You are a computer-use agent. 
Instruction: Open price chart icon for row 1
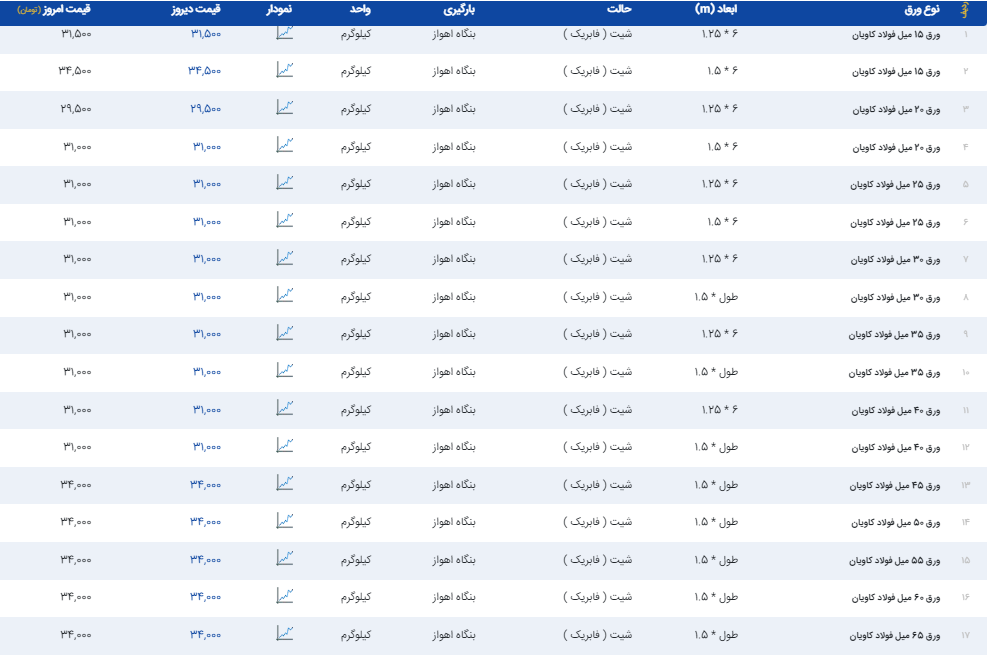(285, 32)
